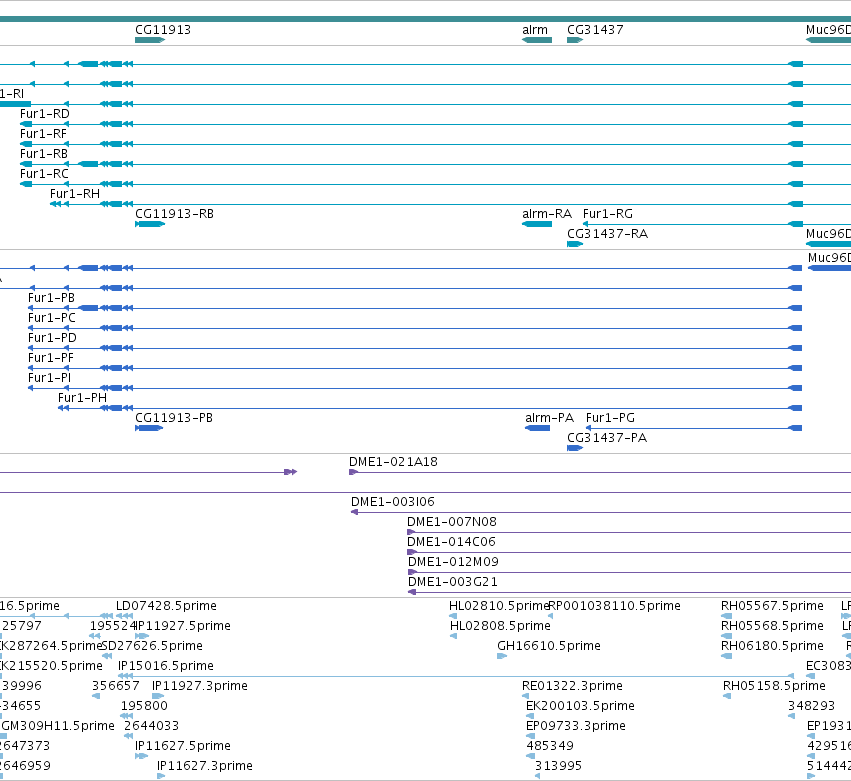
Task: Select transcript Fur1-RH label
Action: point(75,194)
